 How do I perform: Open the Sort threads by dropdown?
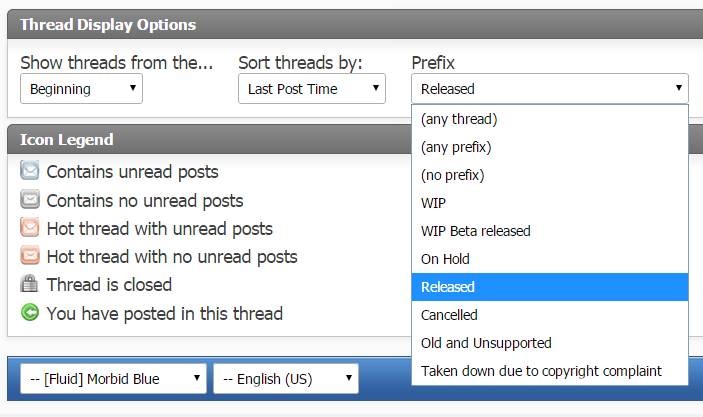311,89
